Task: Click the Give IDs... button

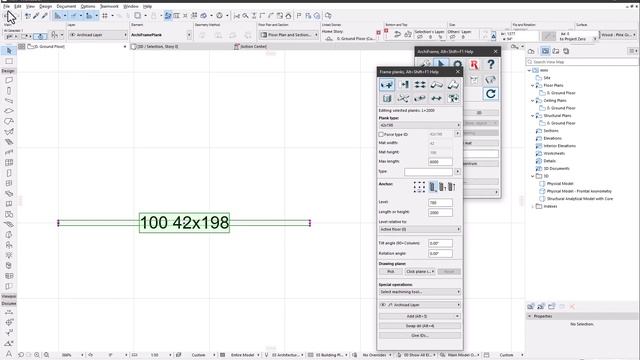Action: [x=420, y=336]
